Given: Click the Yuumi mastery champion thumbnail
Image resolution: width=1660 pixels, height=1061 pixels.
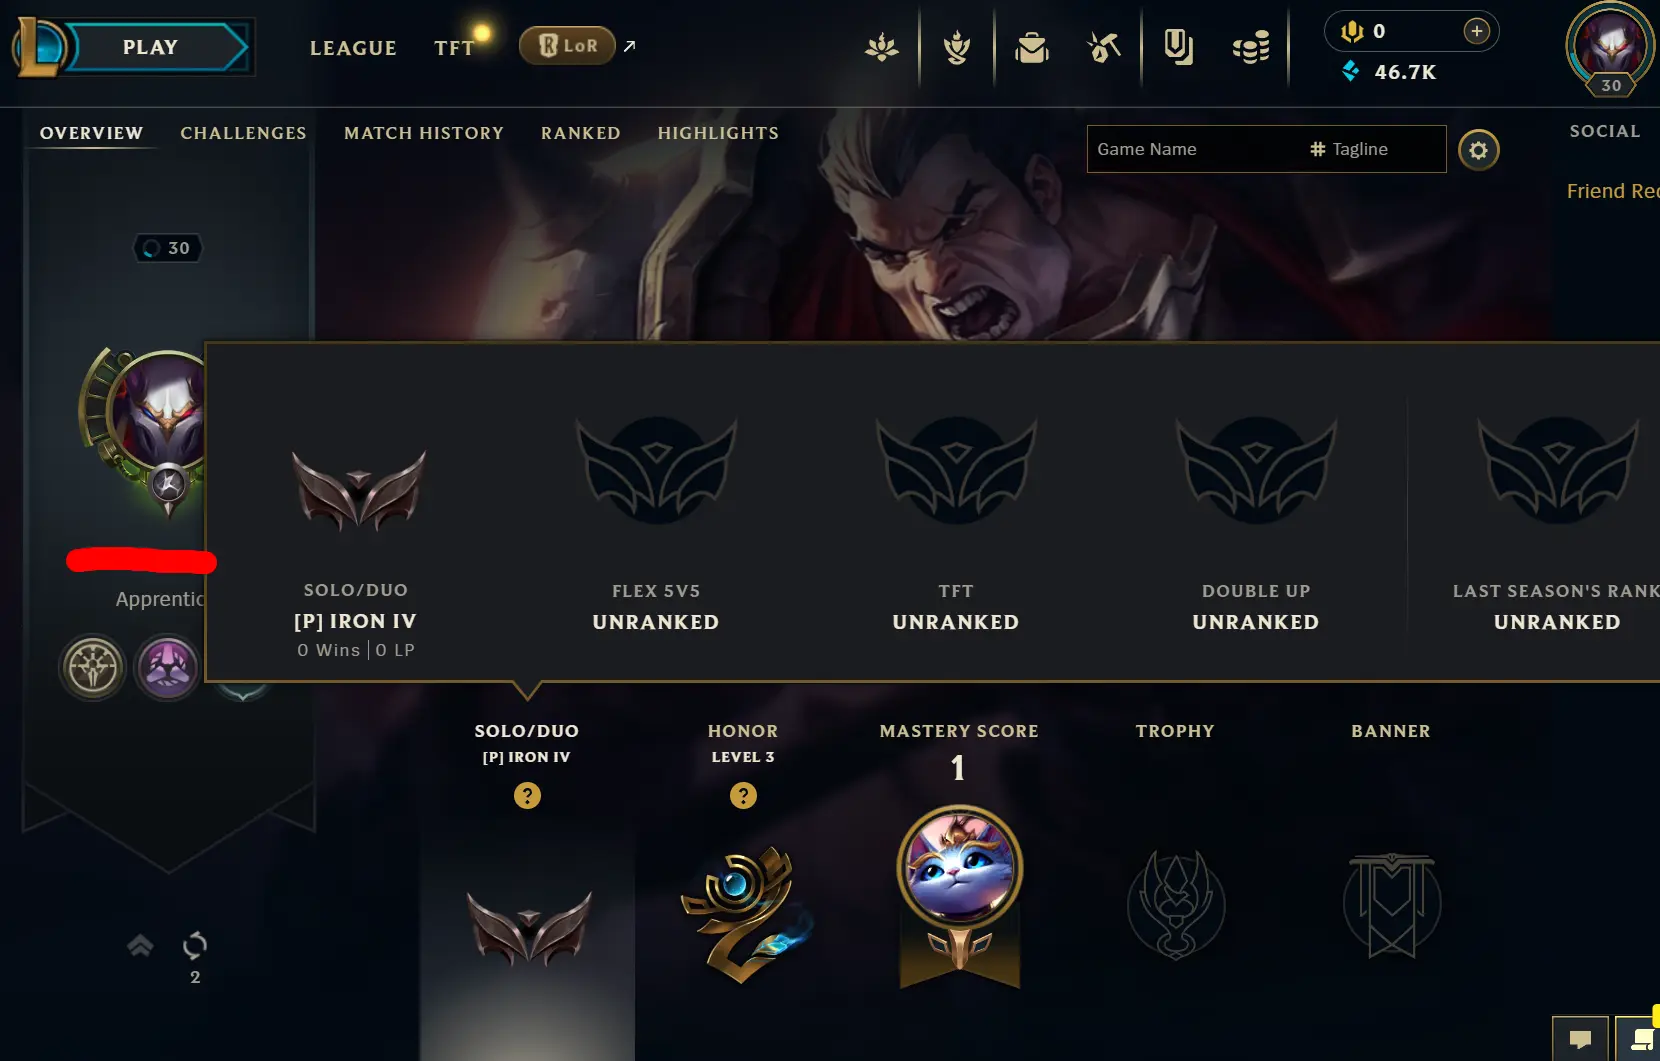Looking at the screenshot, I should pos(959,868).
